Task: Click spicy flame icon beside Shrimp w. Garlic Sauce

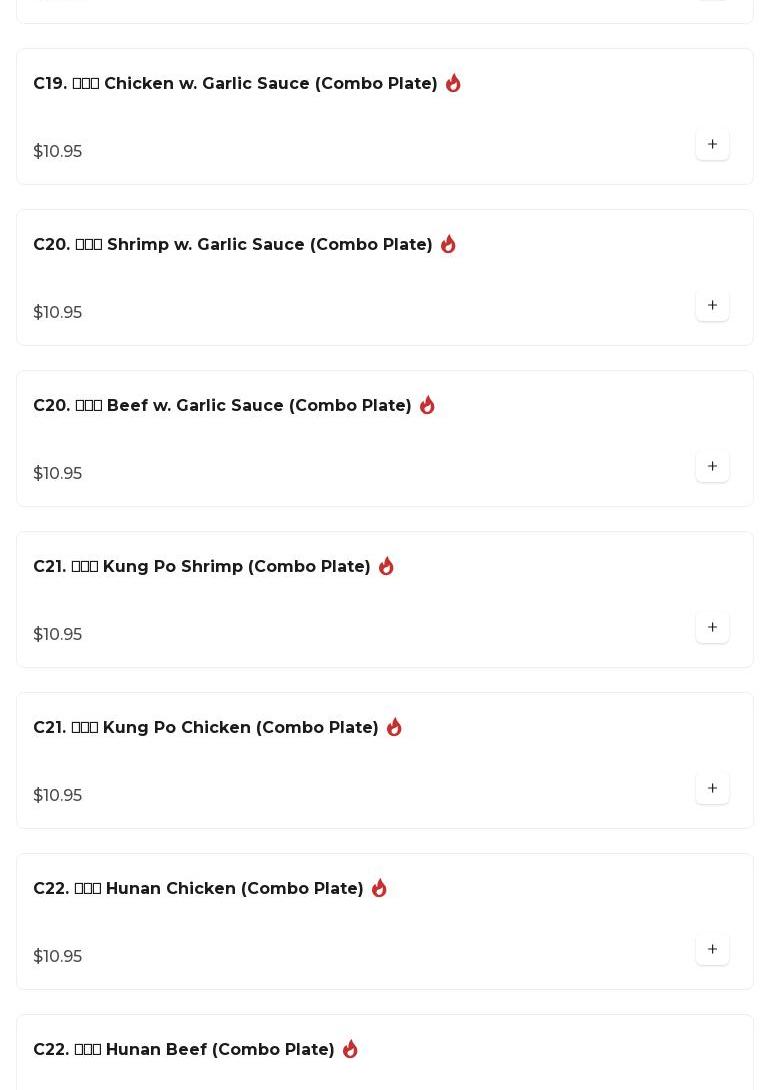Action: pos(448,244)
